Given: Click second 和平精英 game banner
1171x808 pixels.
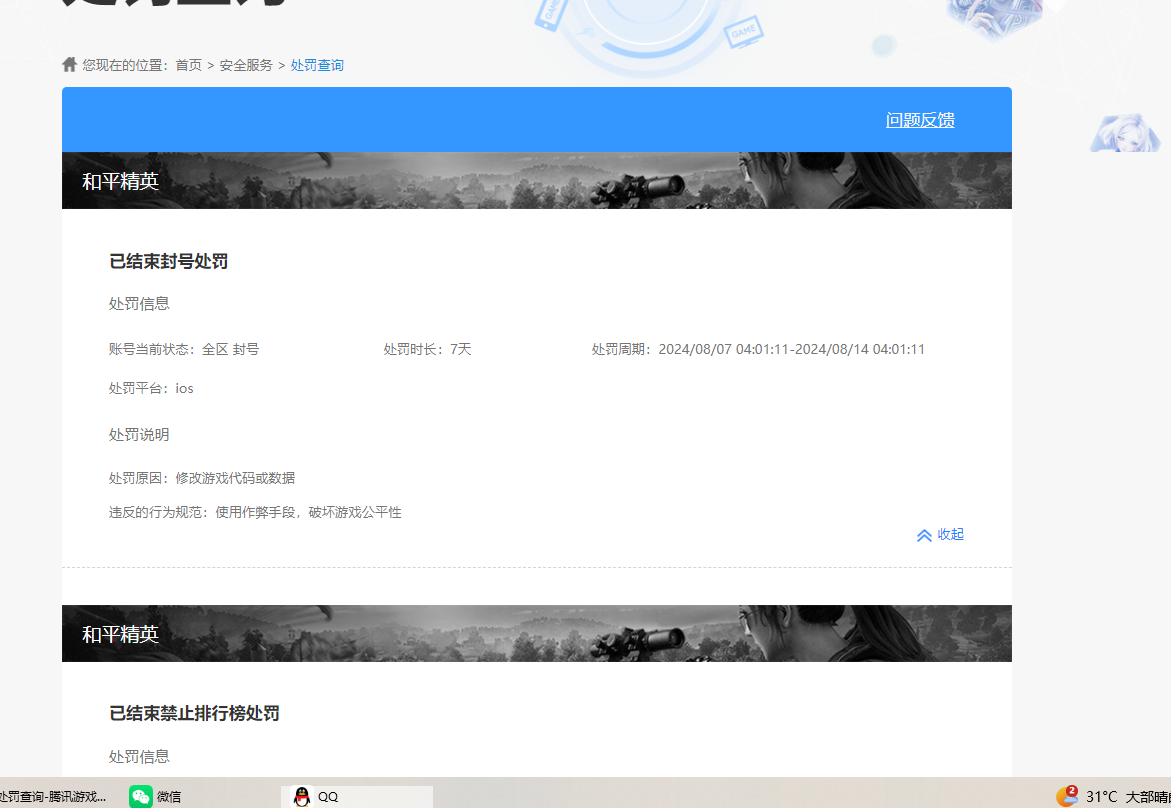Looking at the screenshot, I should (x=536, y=633).
